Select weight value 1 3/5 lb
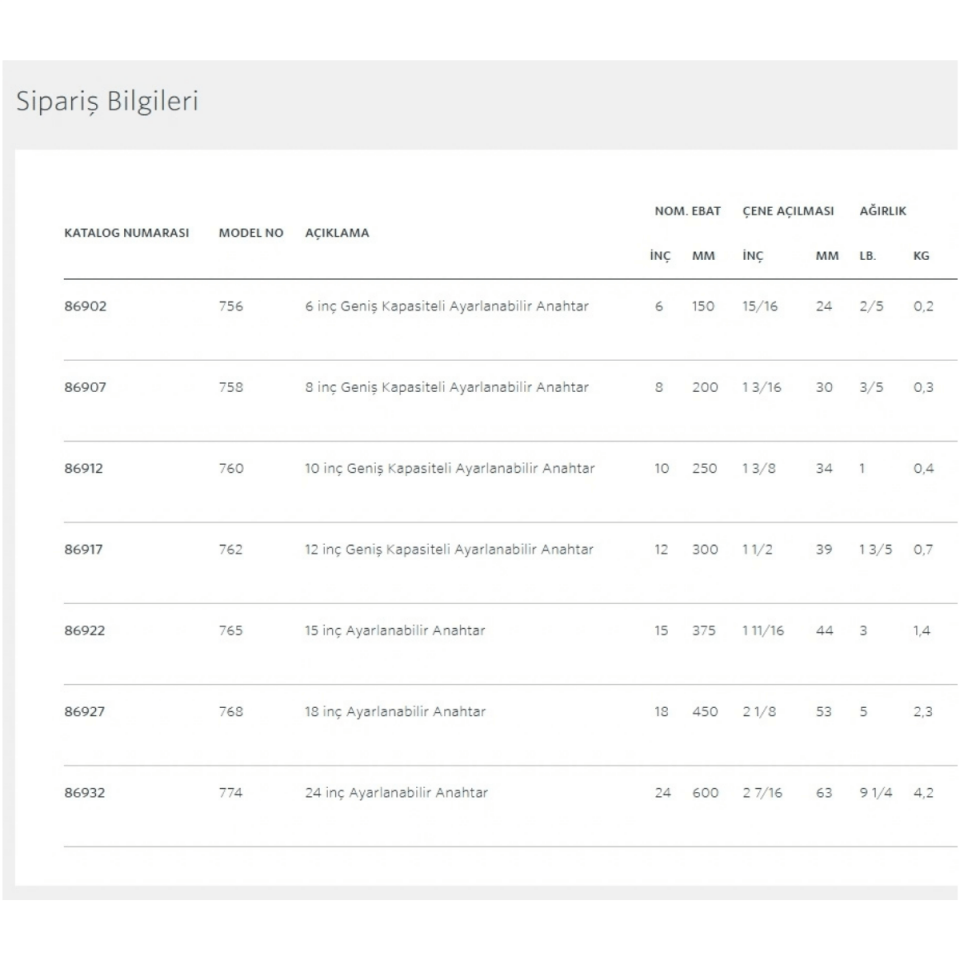 click(x=876, y=549)
